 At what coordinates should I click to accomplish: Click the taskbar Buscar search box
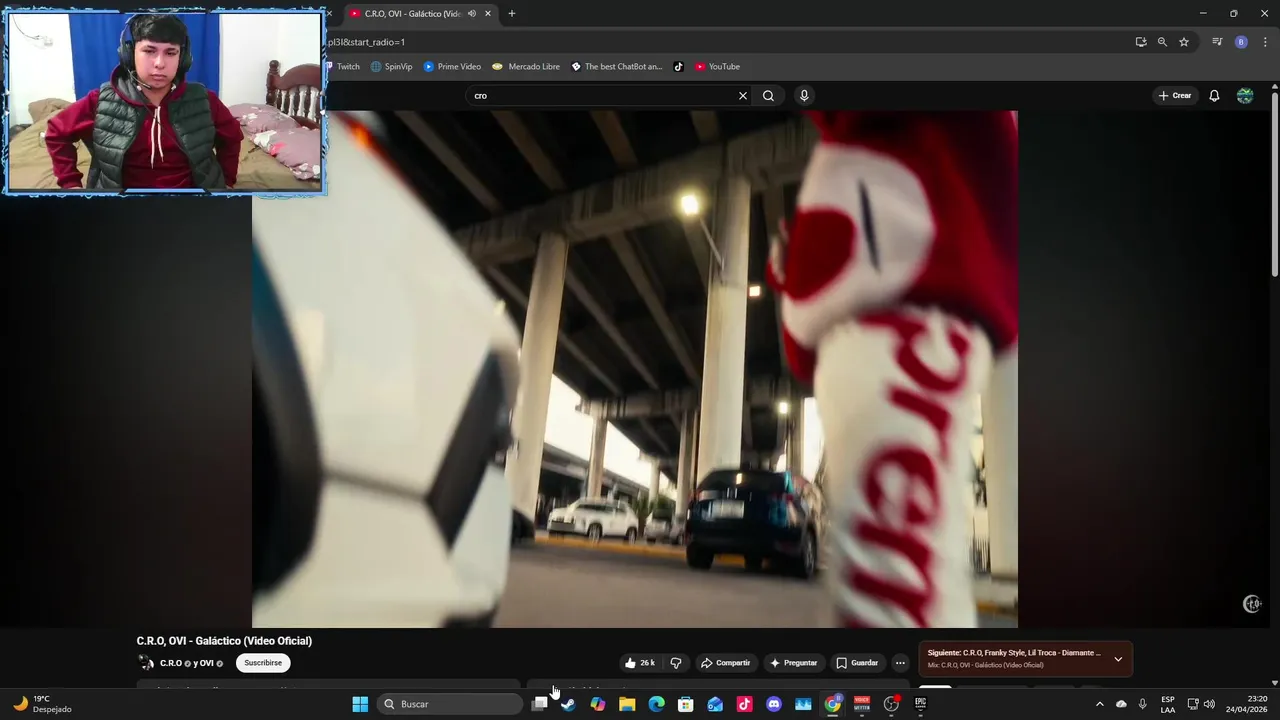tap(450, 704)
